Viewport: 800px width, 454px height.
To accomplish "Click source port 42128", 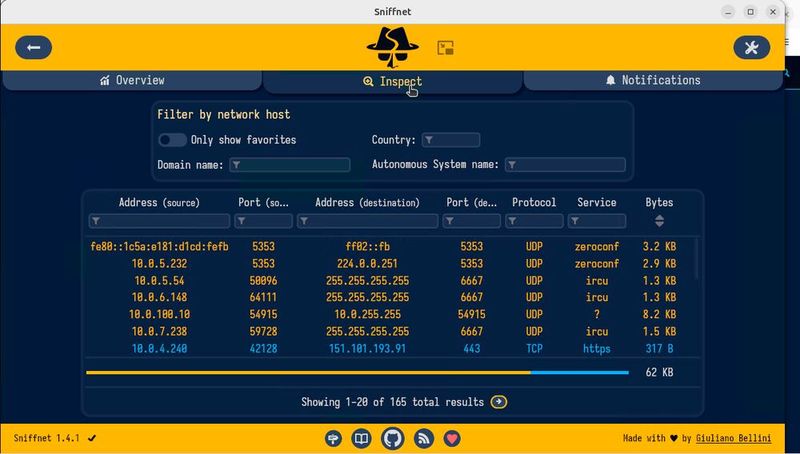I will tap(263, 348).
